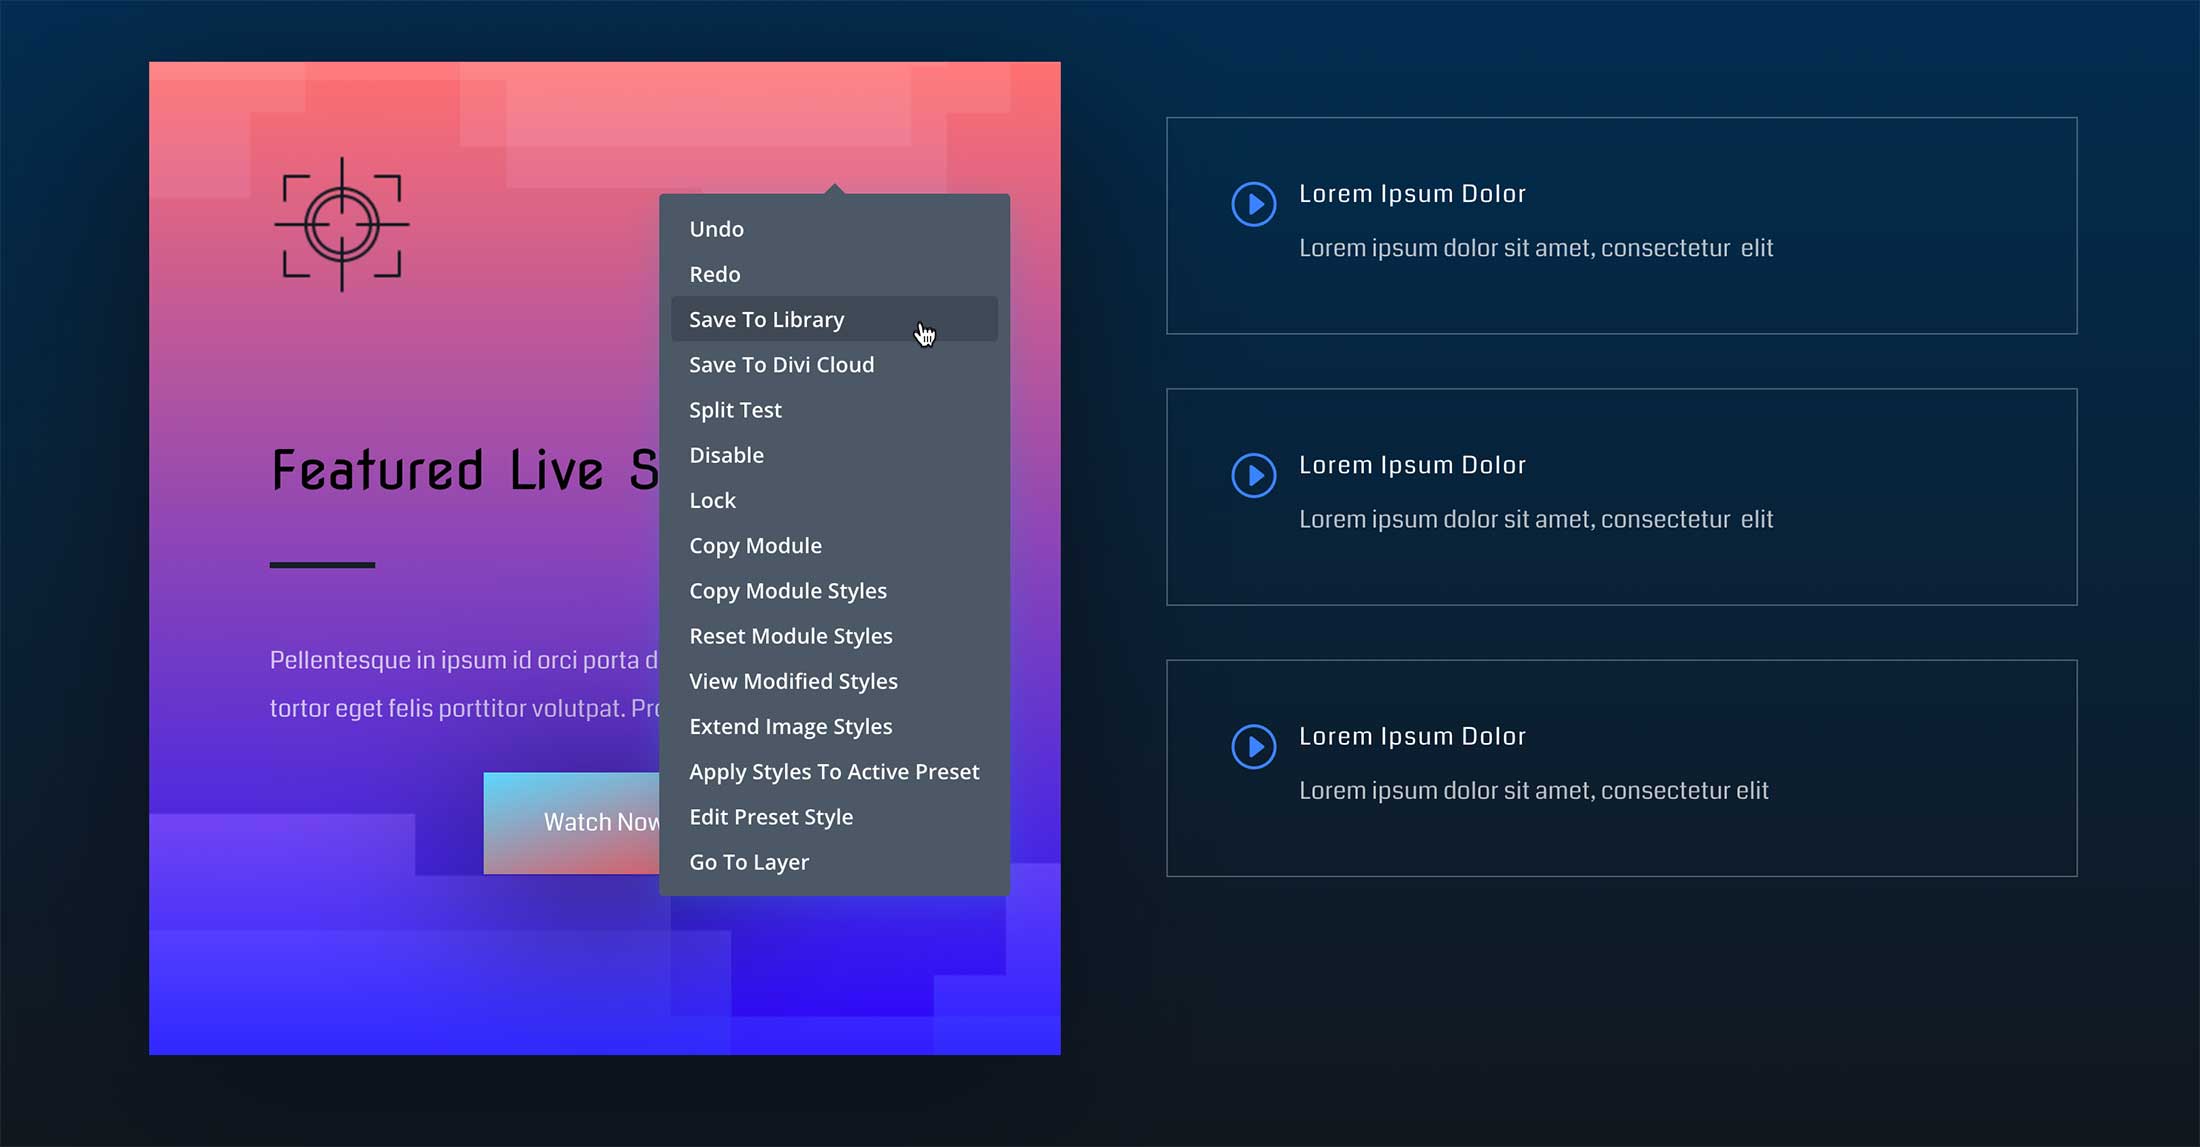Select Save To Library menu option

click(766, 319)
